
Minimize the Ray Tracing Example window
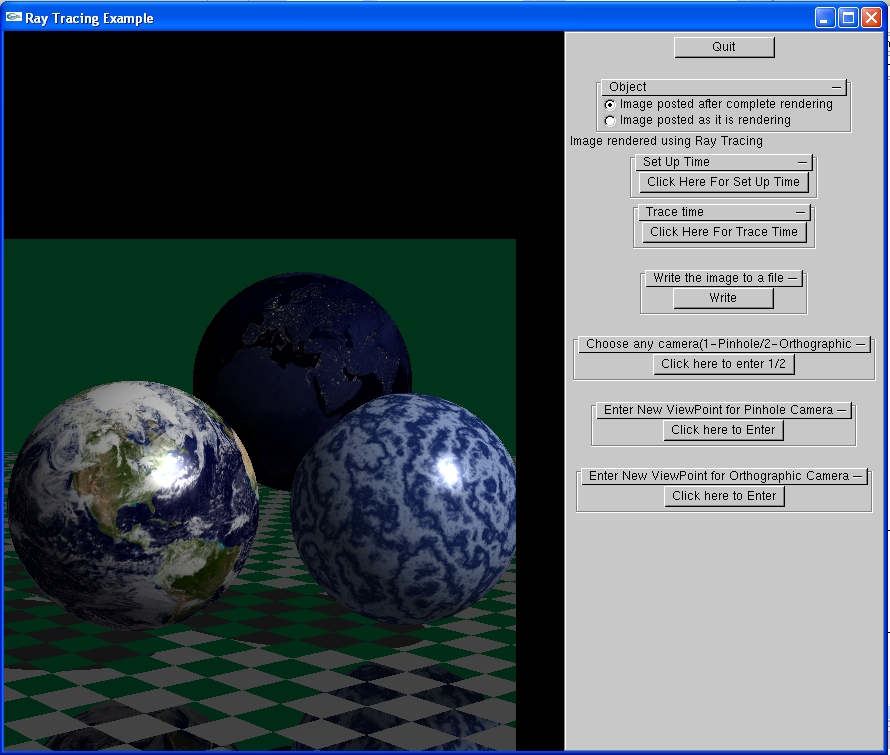click(825, 18)
